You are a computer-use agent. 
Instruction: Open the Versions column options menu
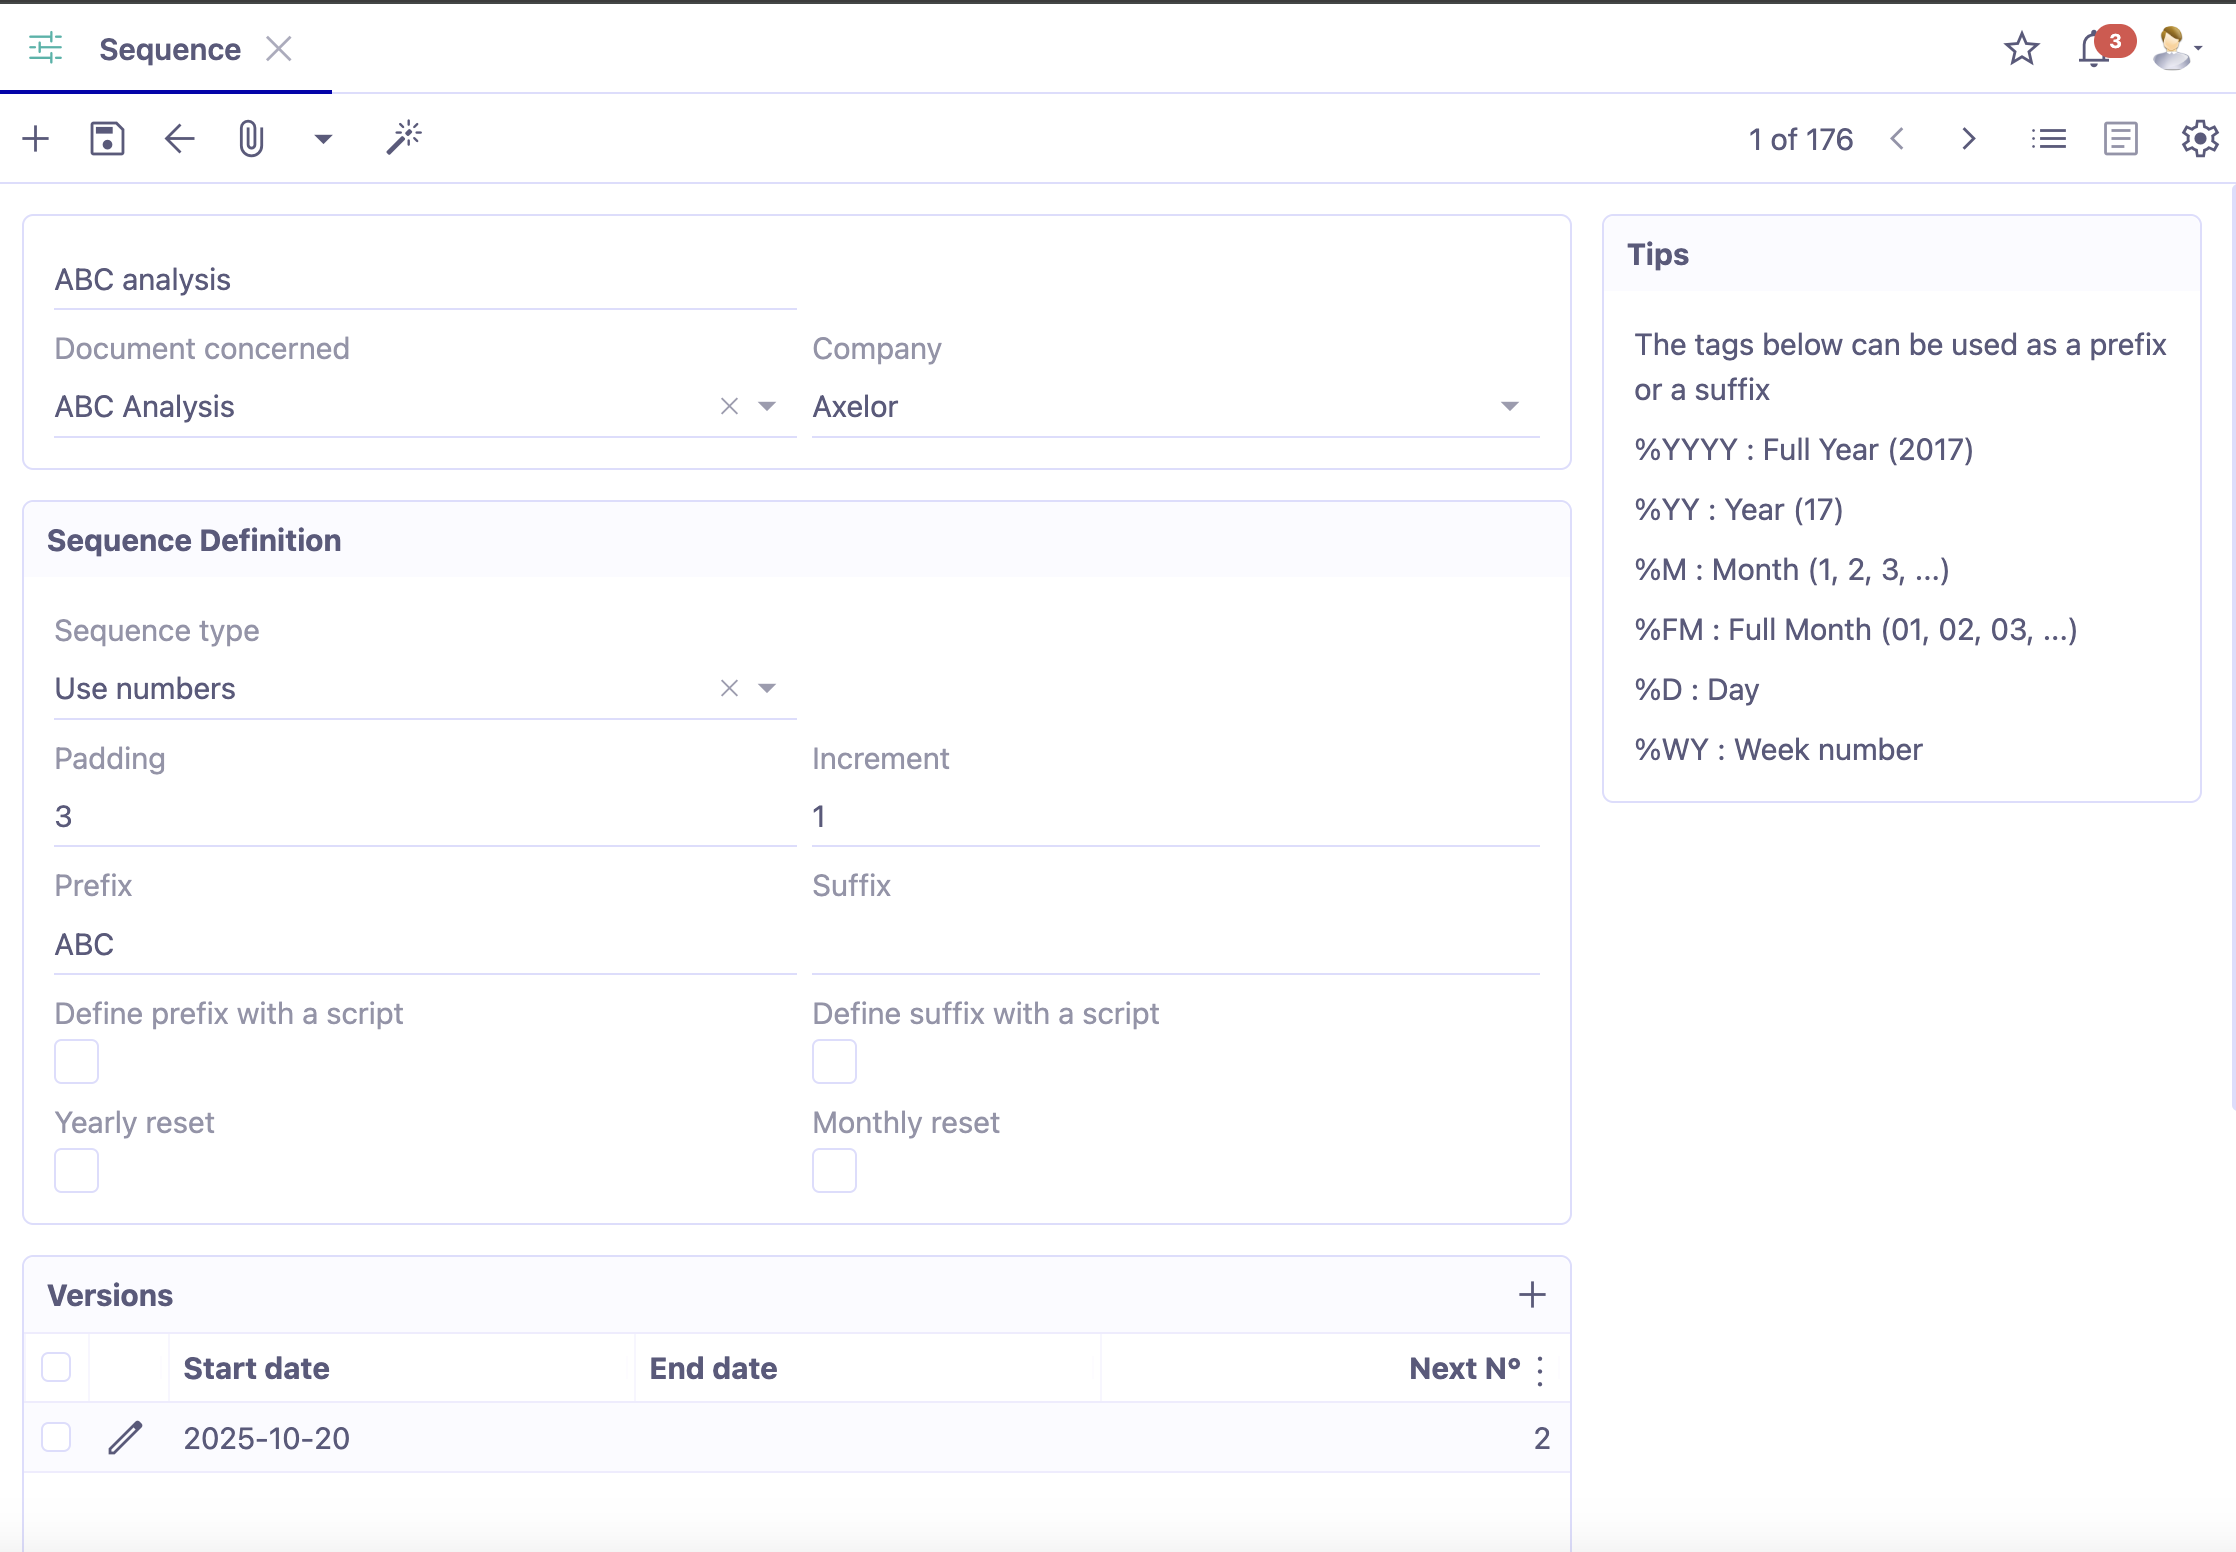click(x=1541, y=1370)
